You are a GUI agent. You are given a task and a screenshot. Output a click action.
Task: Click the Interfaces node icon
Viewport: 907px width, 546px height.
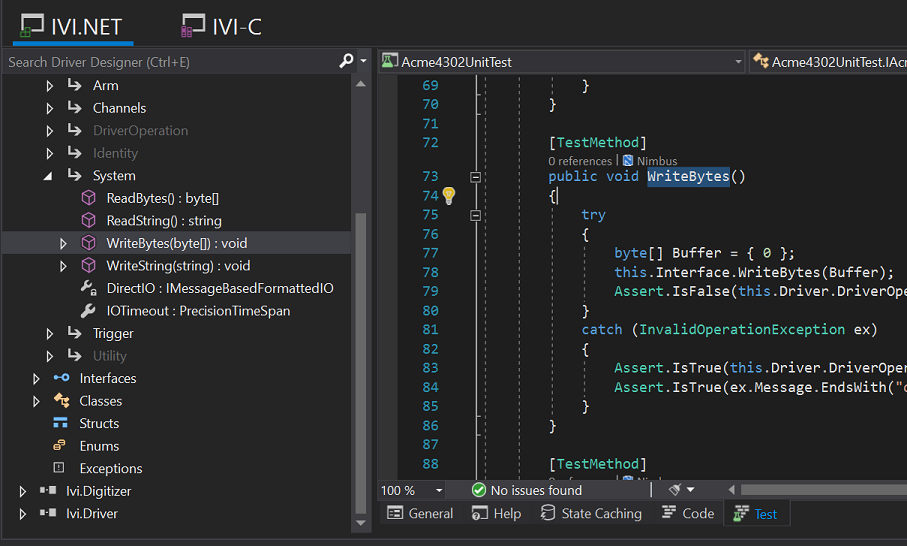[61, 378]
